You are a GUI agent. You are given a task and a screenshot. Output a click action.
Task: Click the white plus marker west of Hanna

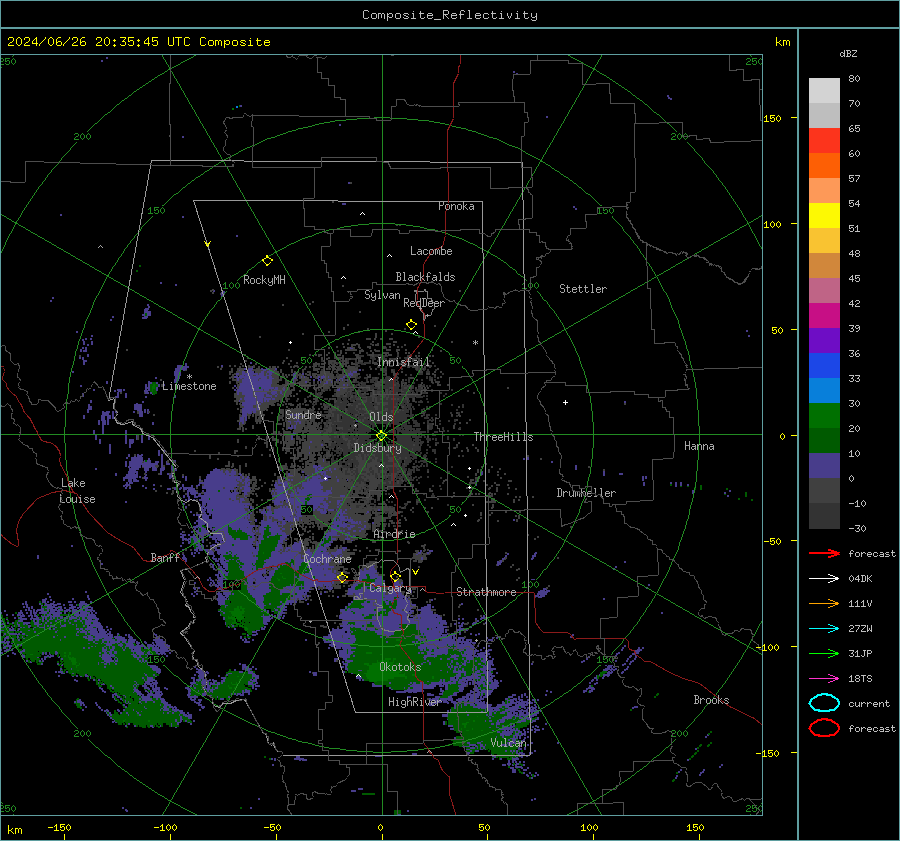(x=565, y=402)
